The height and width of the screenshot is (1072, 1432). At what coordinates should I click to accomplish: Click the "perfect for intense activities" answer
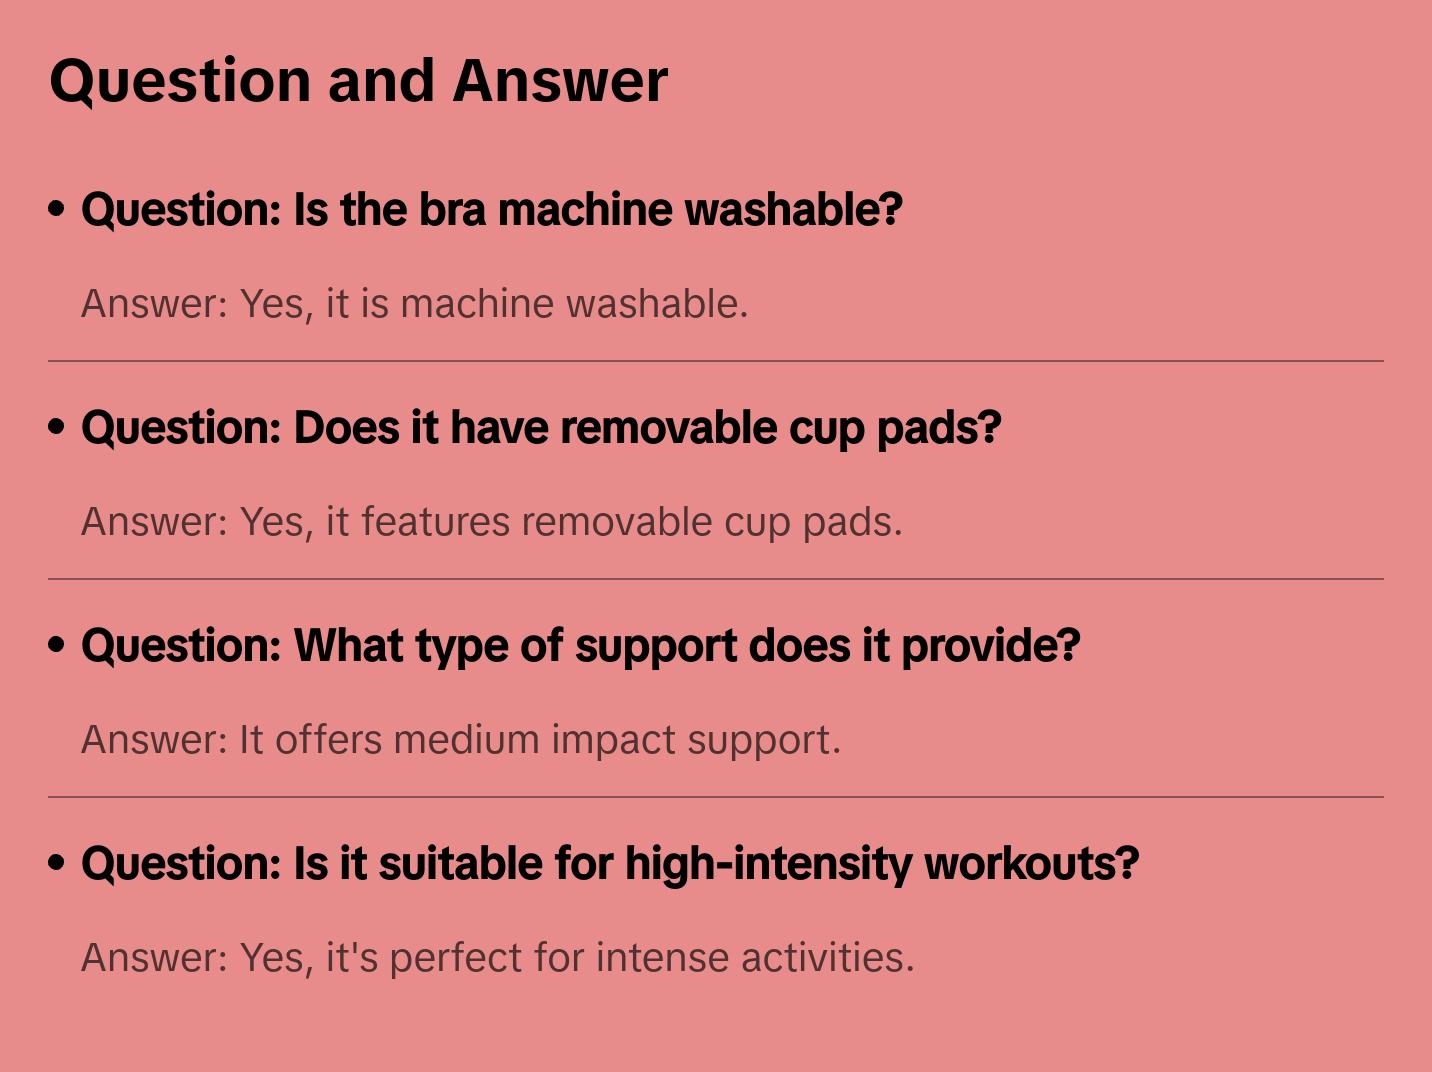[x=497, y=958]
